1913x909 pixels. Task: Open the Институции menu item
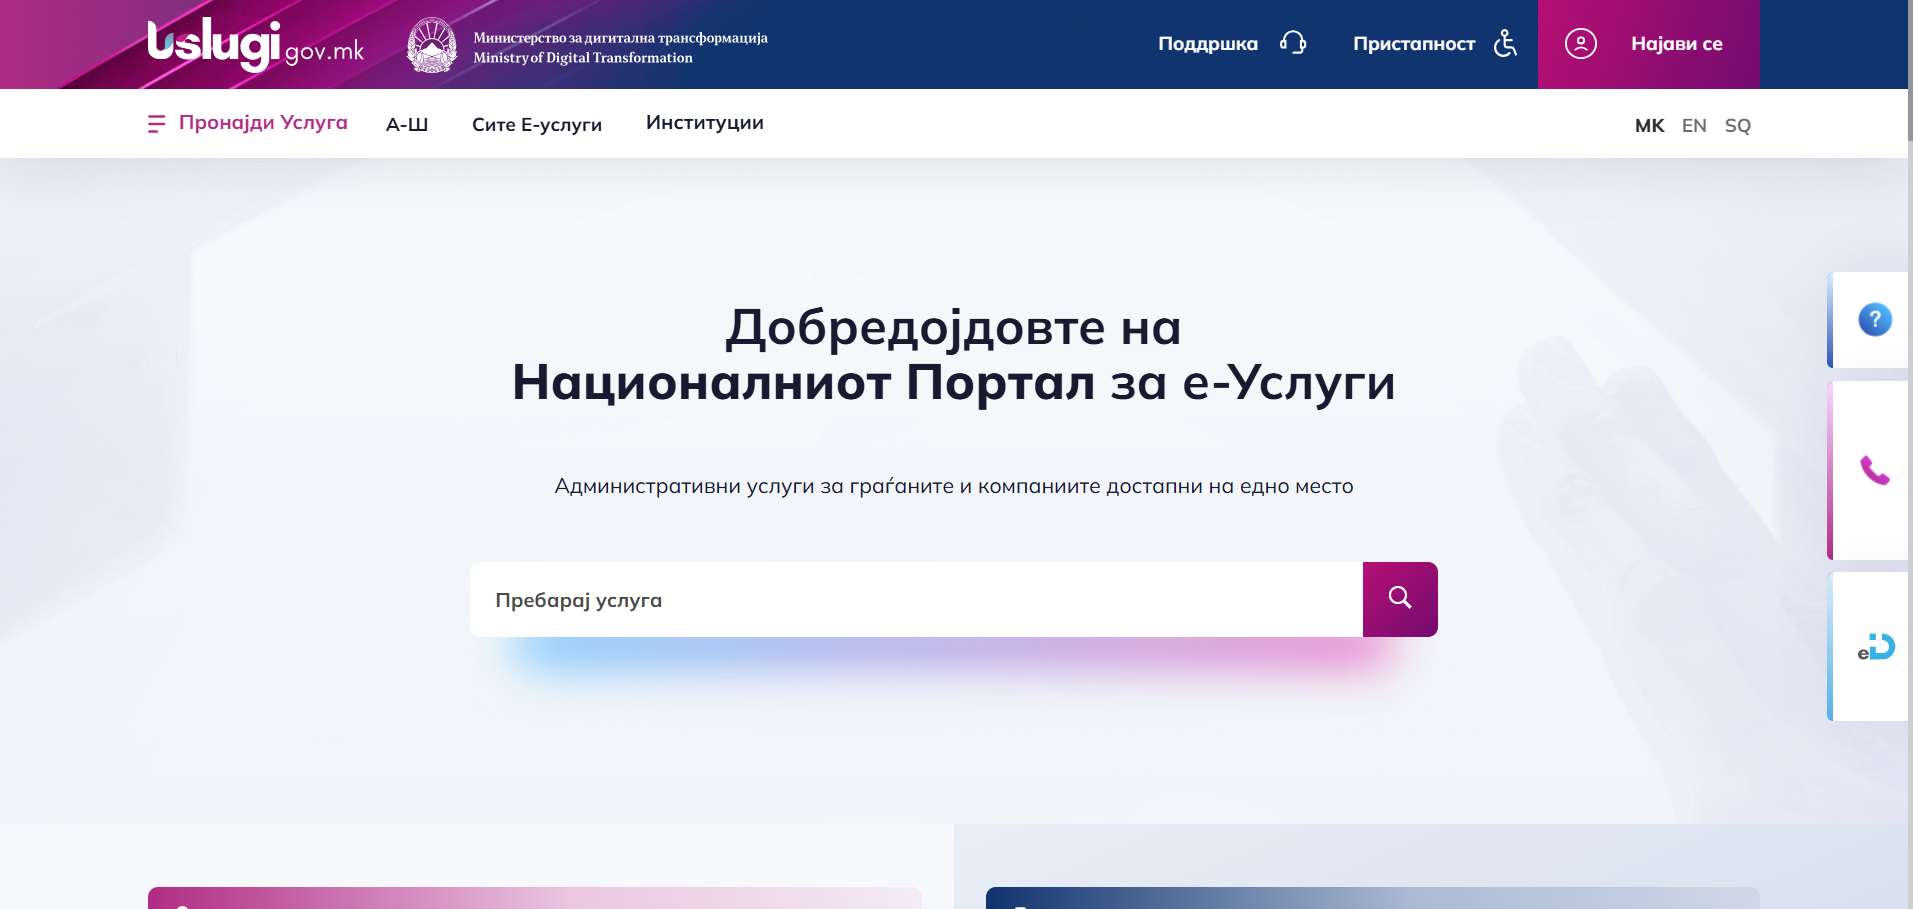(x=704, y=122)
